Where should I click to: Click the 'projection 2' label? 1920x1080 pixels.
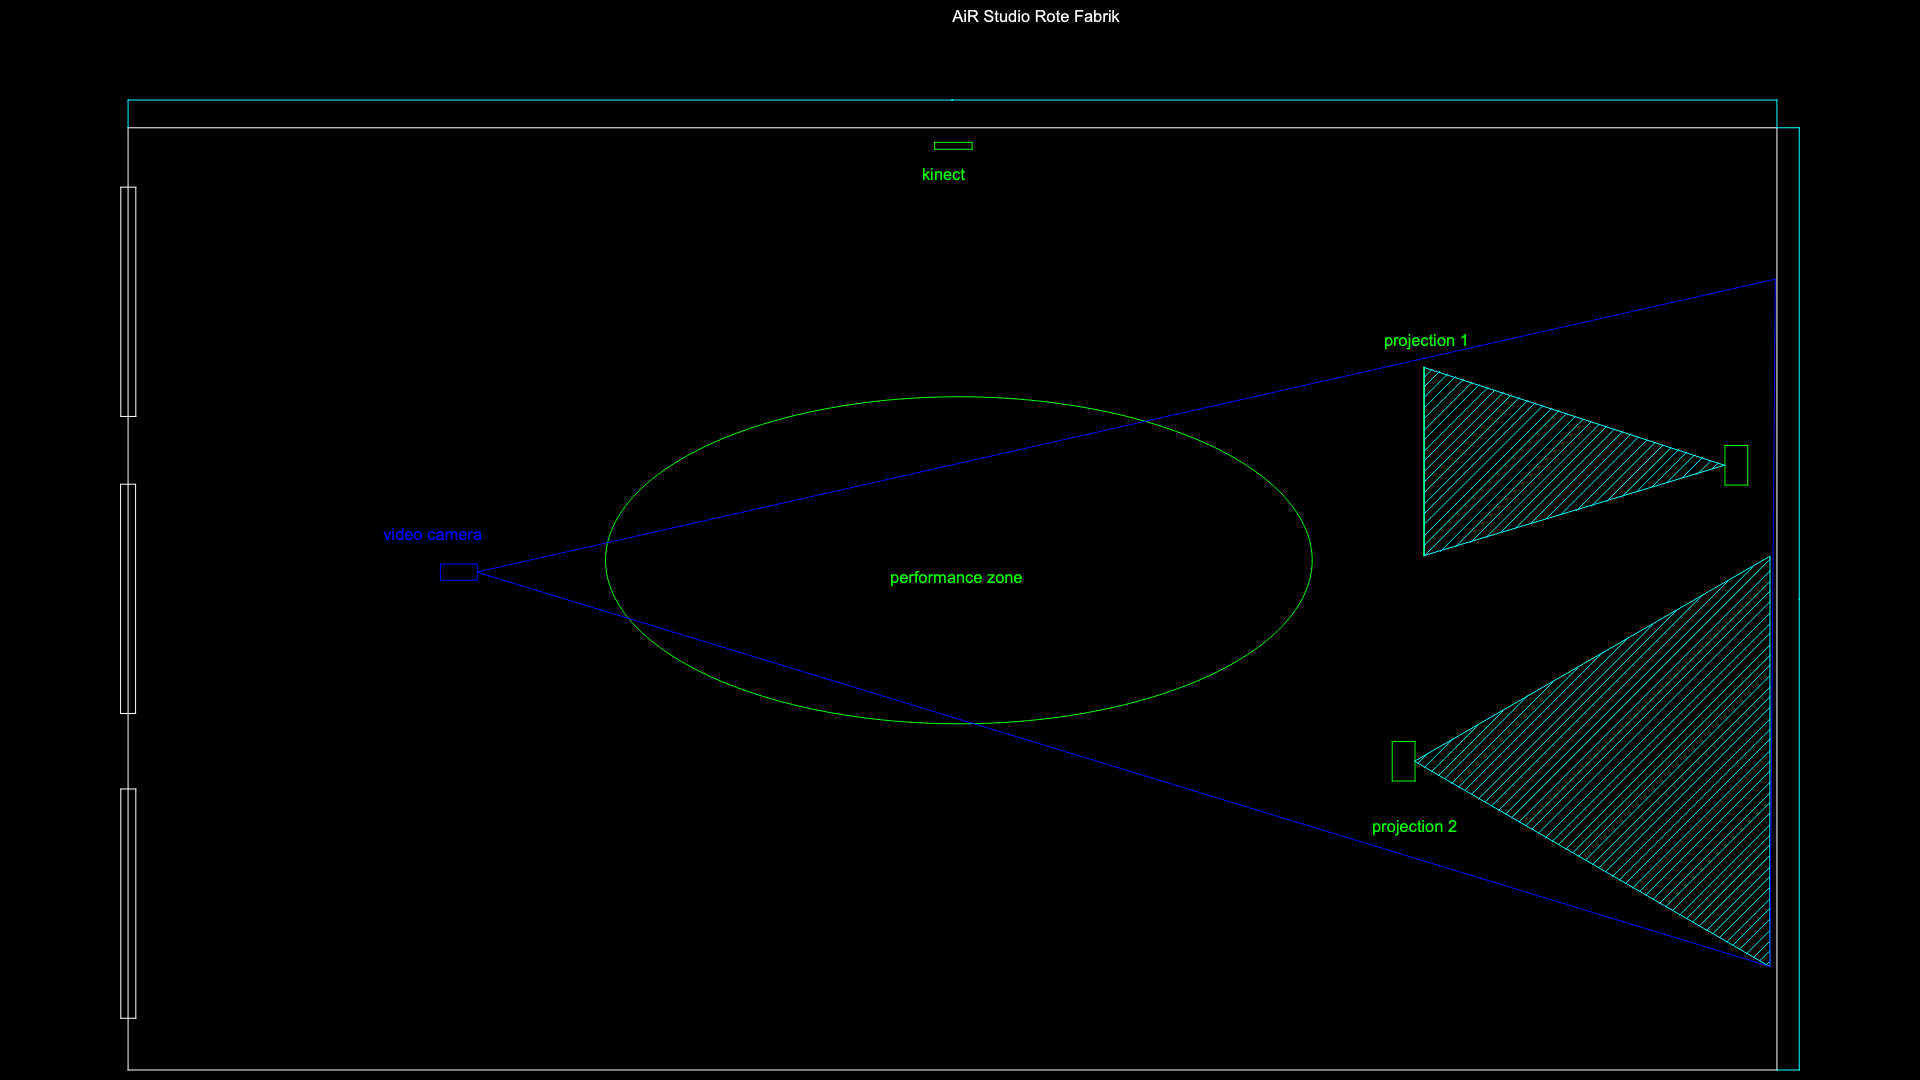coord(1413,827)
